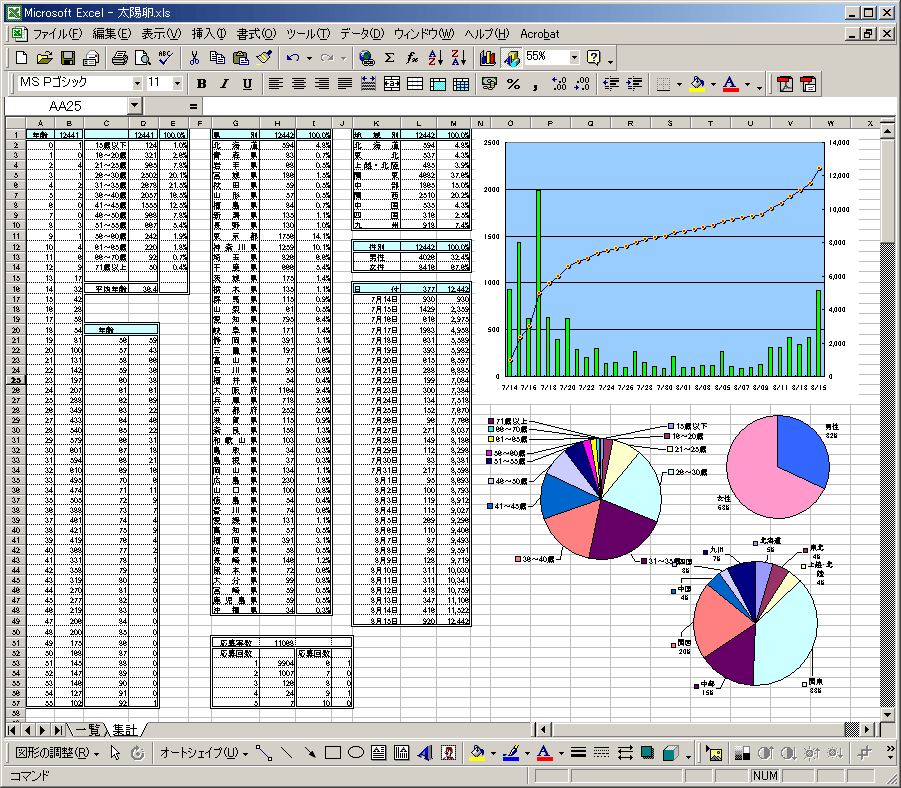Expand the MS Pゴシック font name dropdown
This screenshot has height=788, width=901.
click(x=136, y=84)
